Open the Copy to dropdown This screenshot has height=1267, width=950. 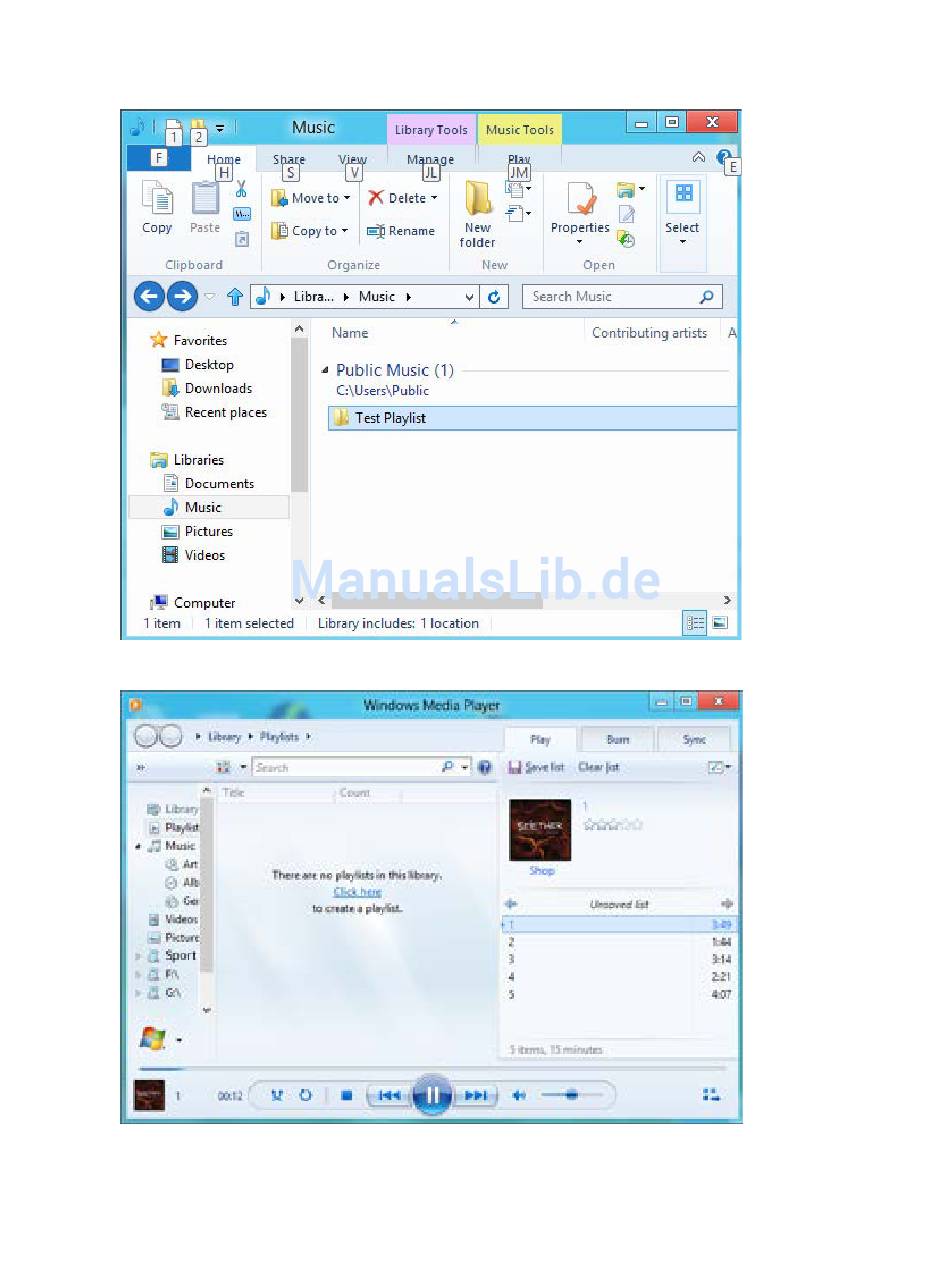pyautogui.click(x=310, y=231)
